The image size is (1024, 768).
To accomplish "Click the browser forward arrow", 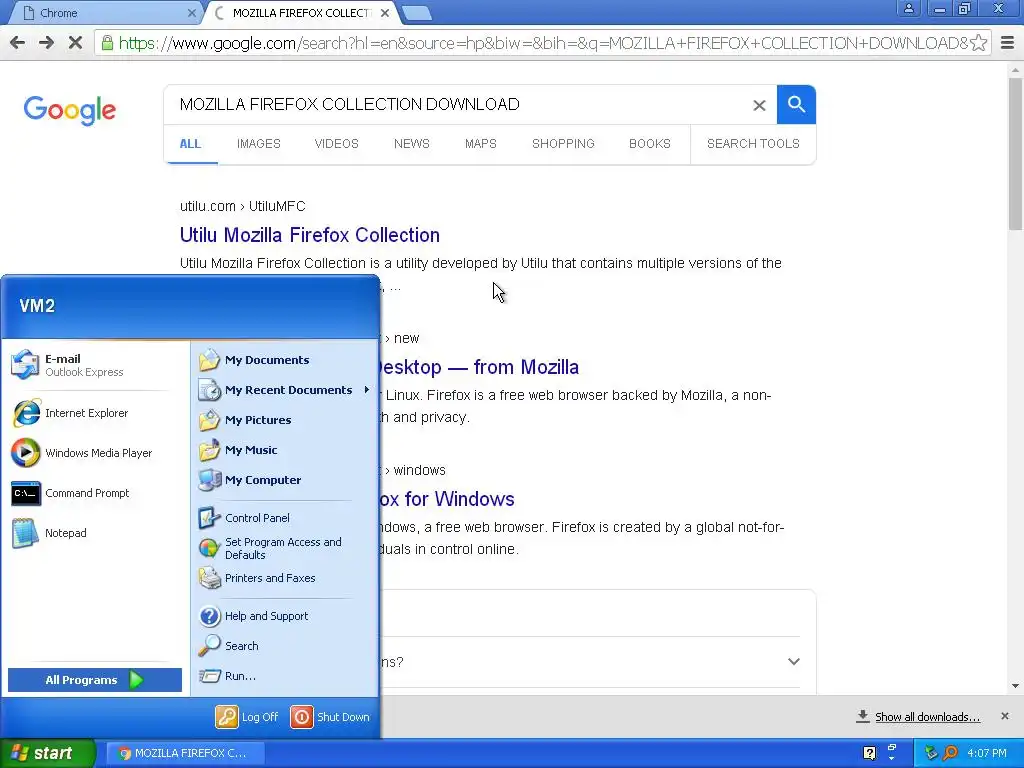I will coord(46,43).
